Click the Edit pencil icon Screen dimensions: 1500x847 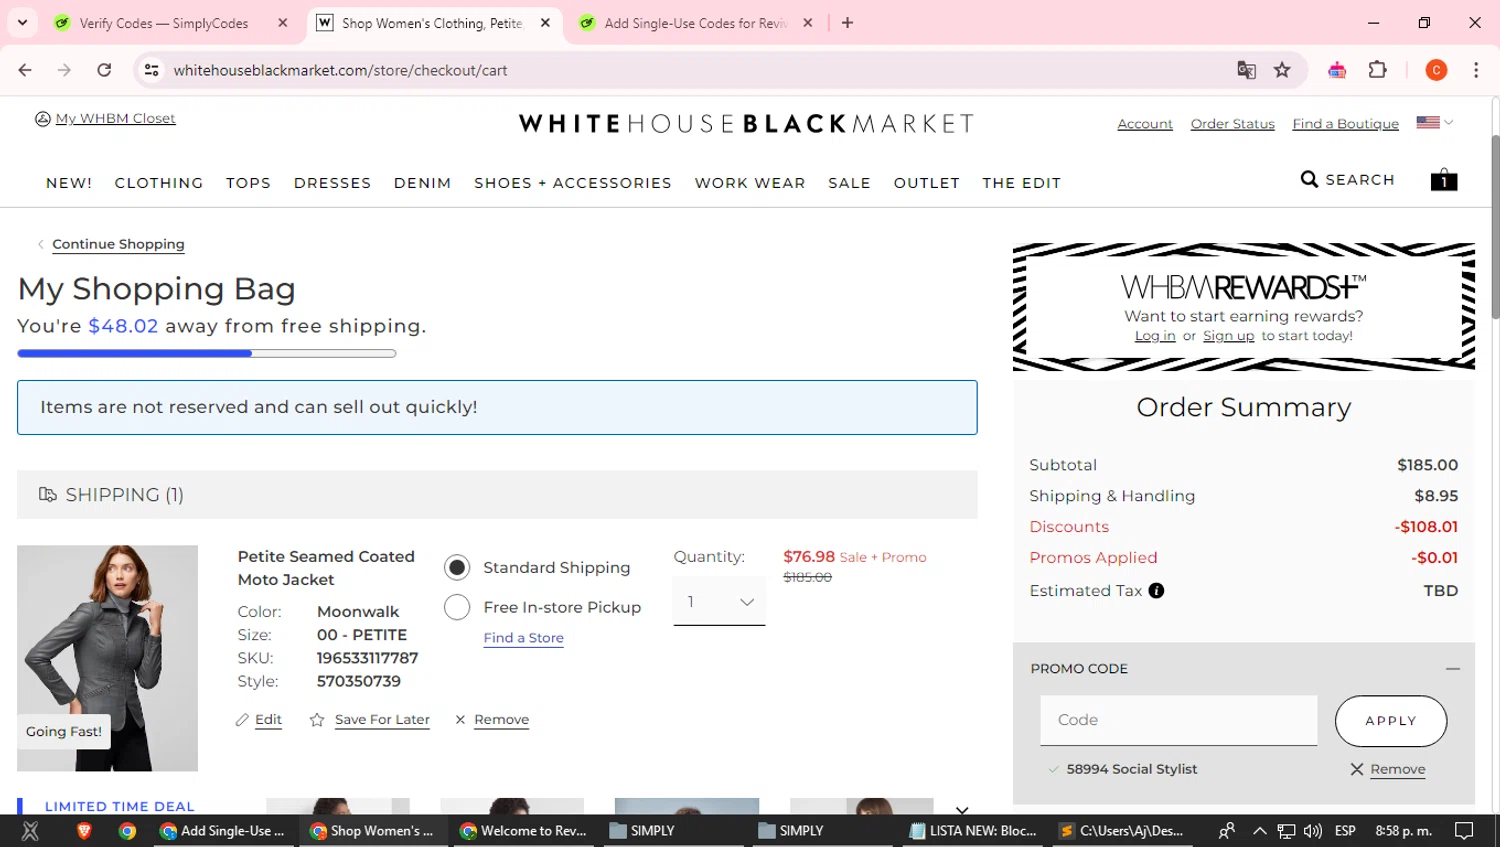pos(242,720)
